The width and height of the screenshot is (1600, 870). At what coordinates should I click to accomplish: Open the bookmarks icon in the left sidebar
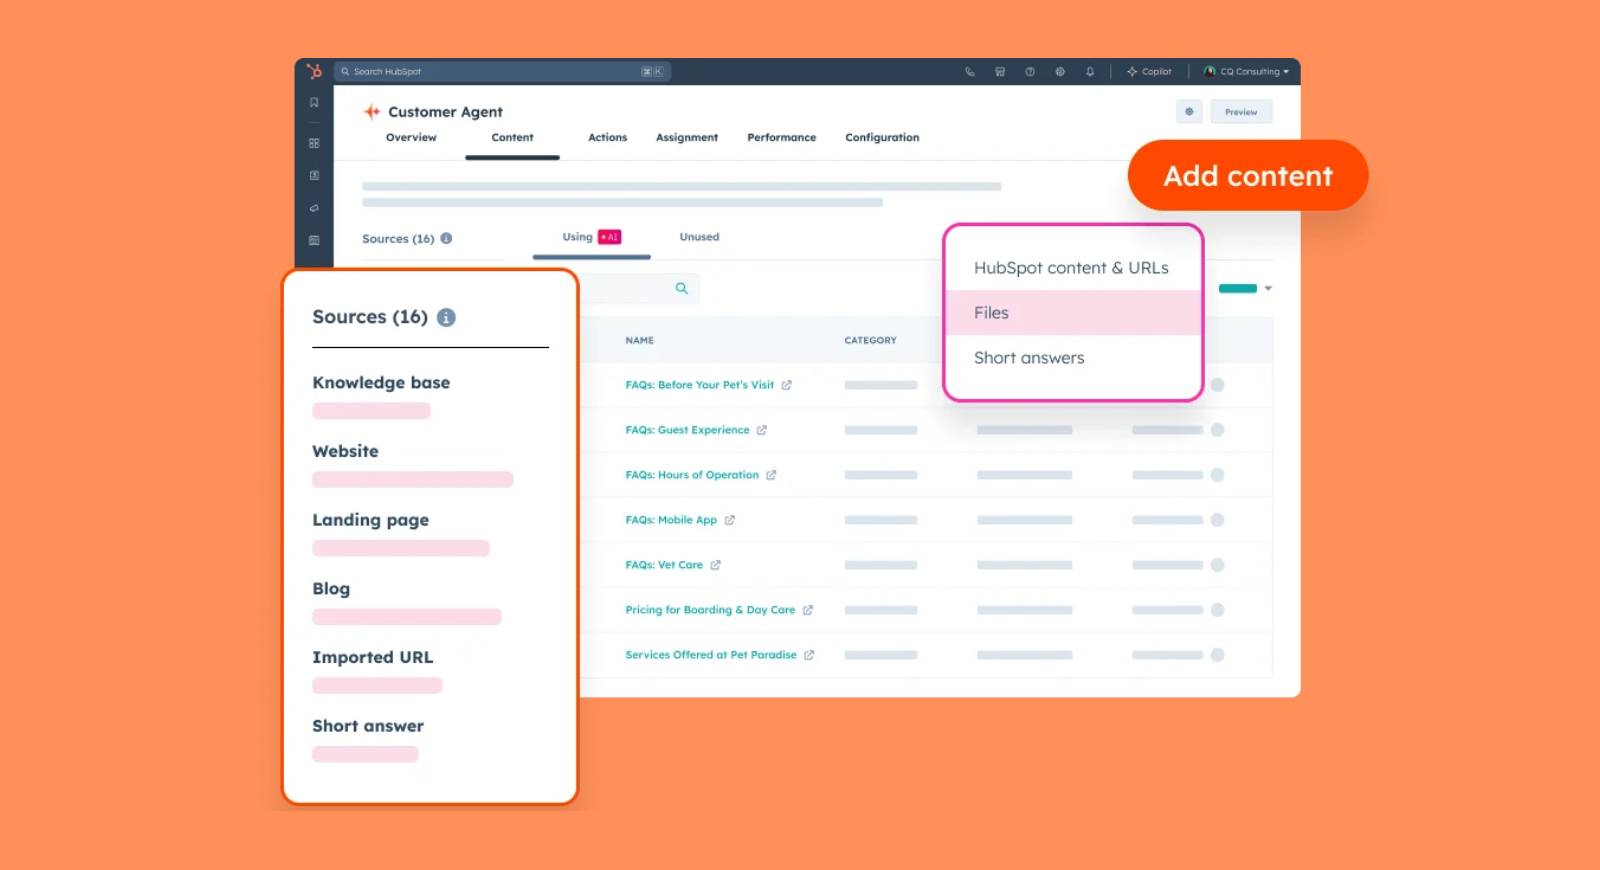(x=314, y=102)
